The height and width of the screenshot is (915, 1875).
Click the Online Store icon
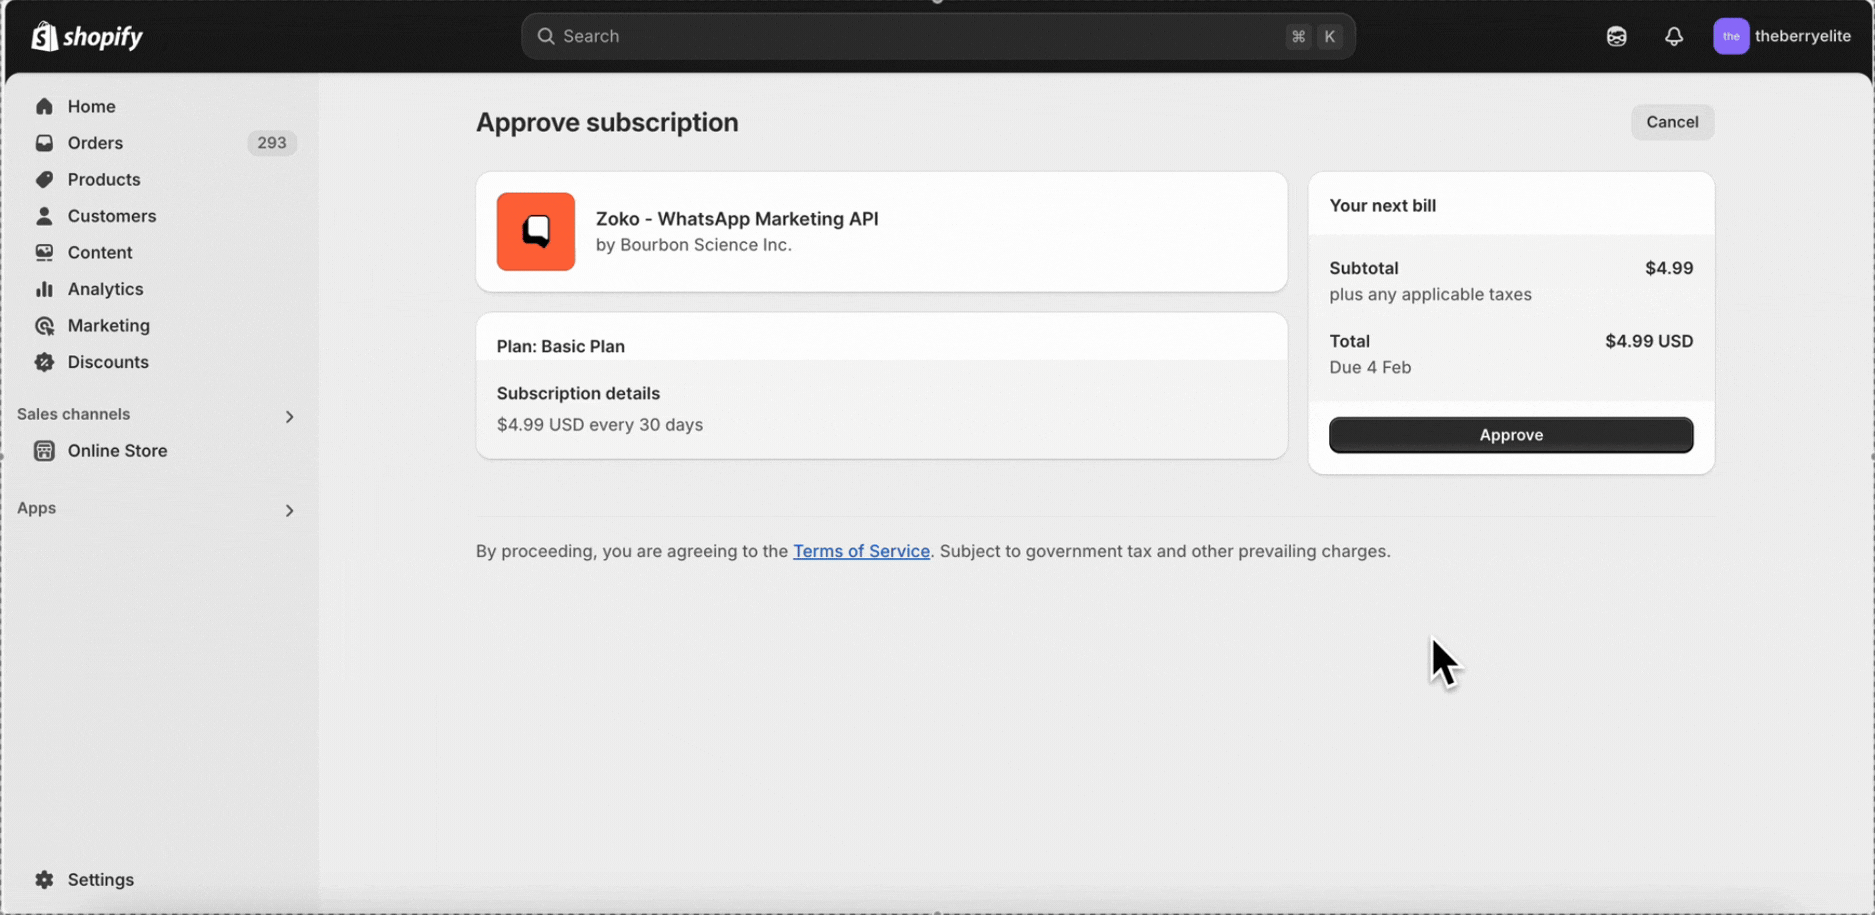click(x=44, y=451)
